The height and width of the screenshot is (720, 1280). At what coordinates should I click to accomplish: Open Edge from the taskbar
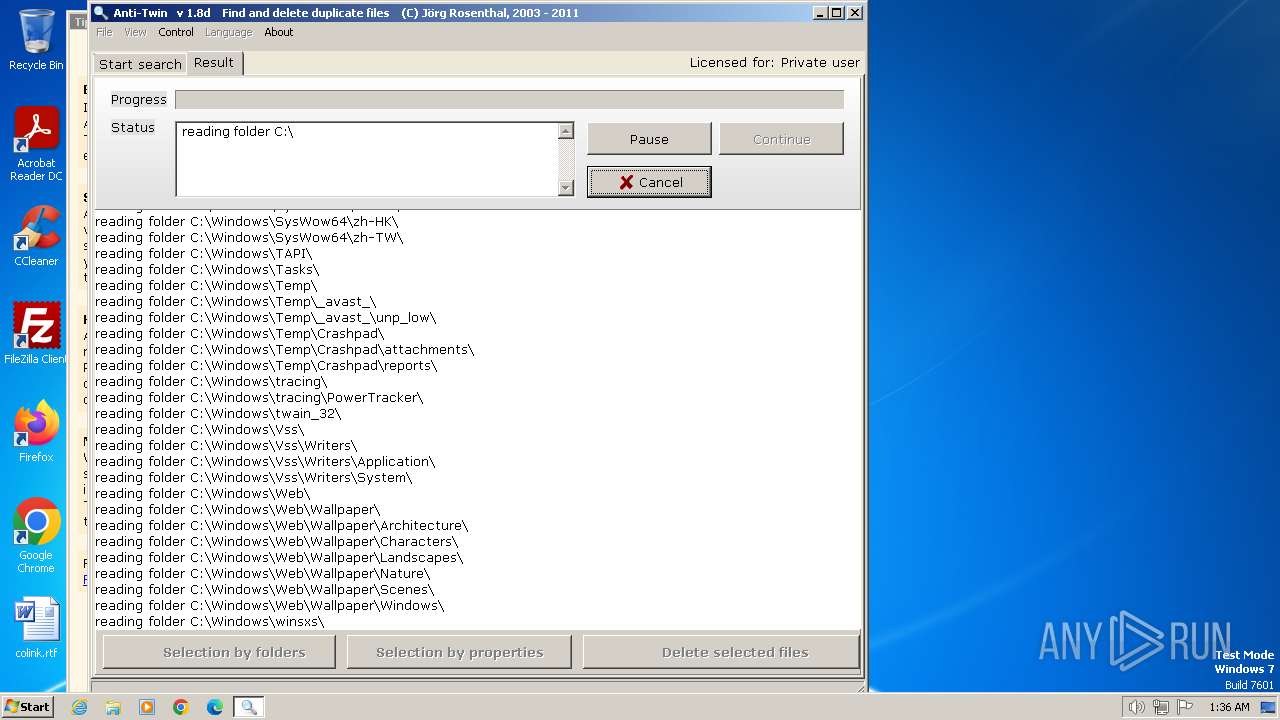[215, 707]
